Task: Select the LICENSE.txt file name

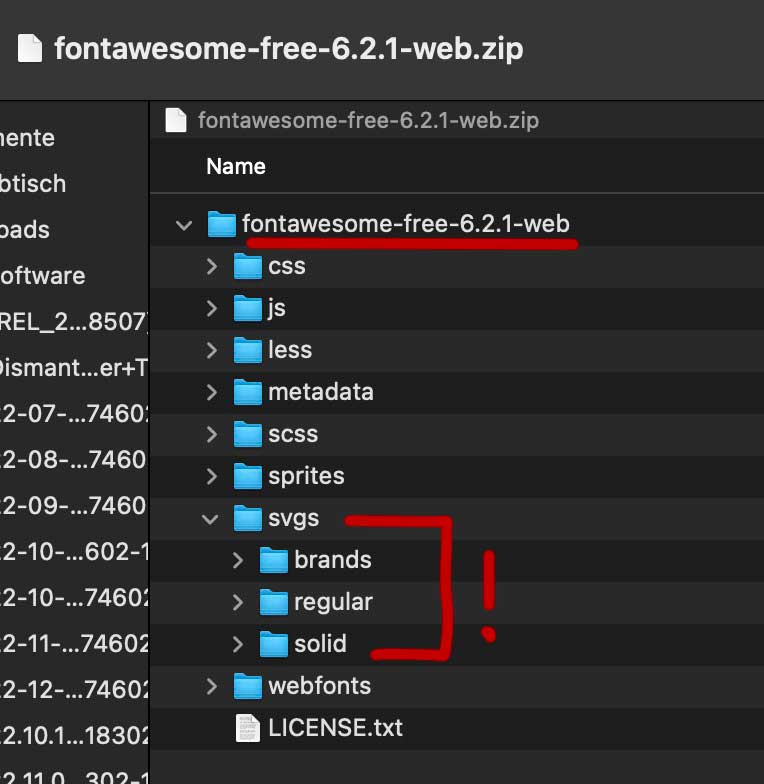Action: pos(336,728)
